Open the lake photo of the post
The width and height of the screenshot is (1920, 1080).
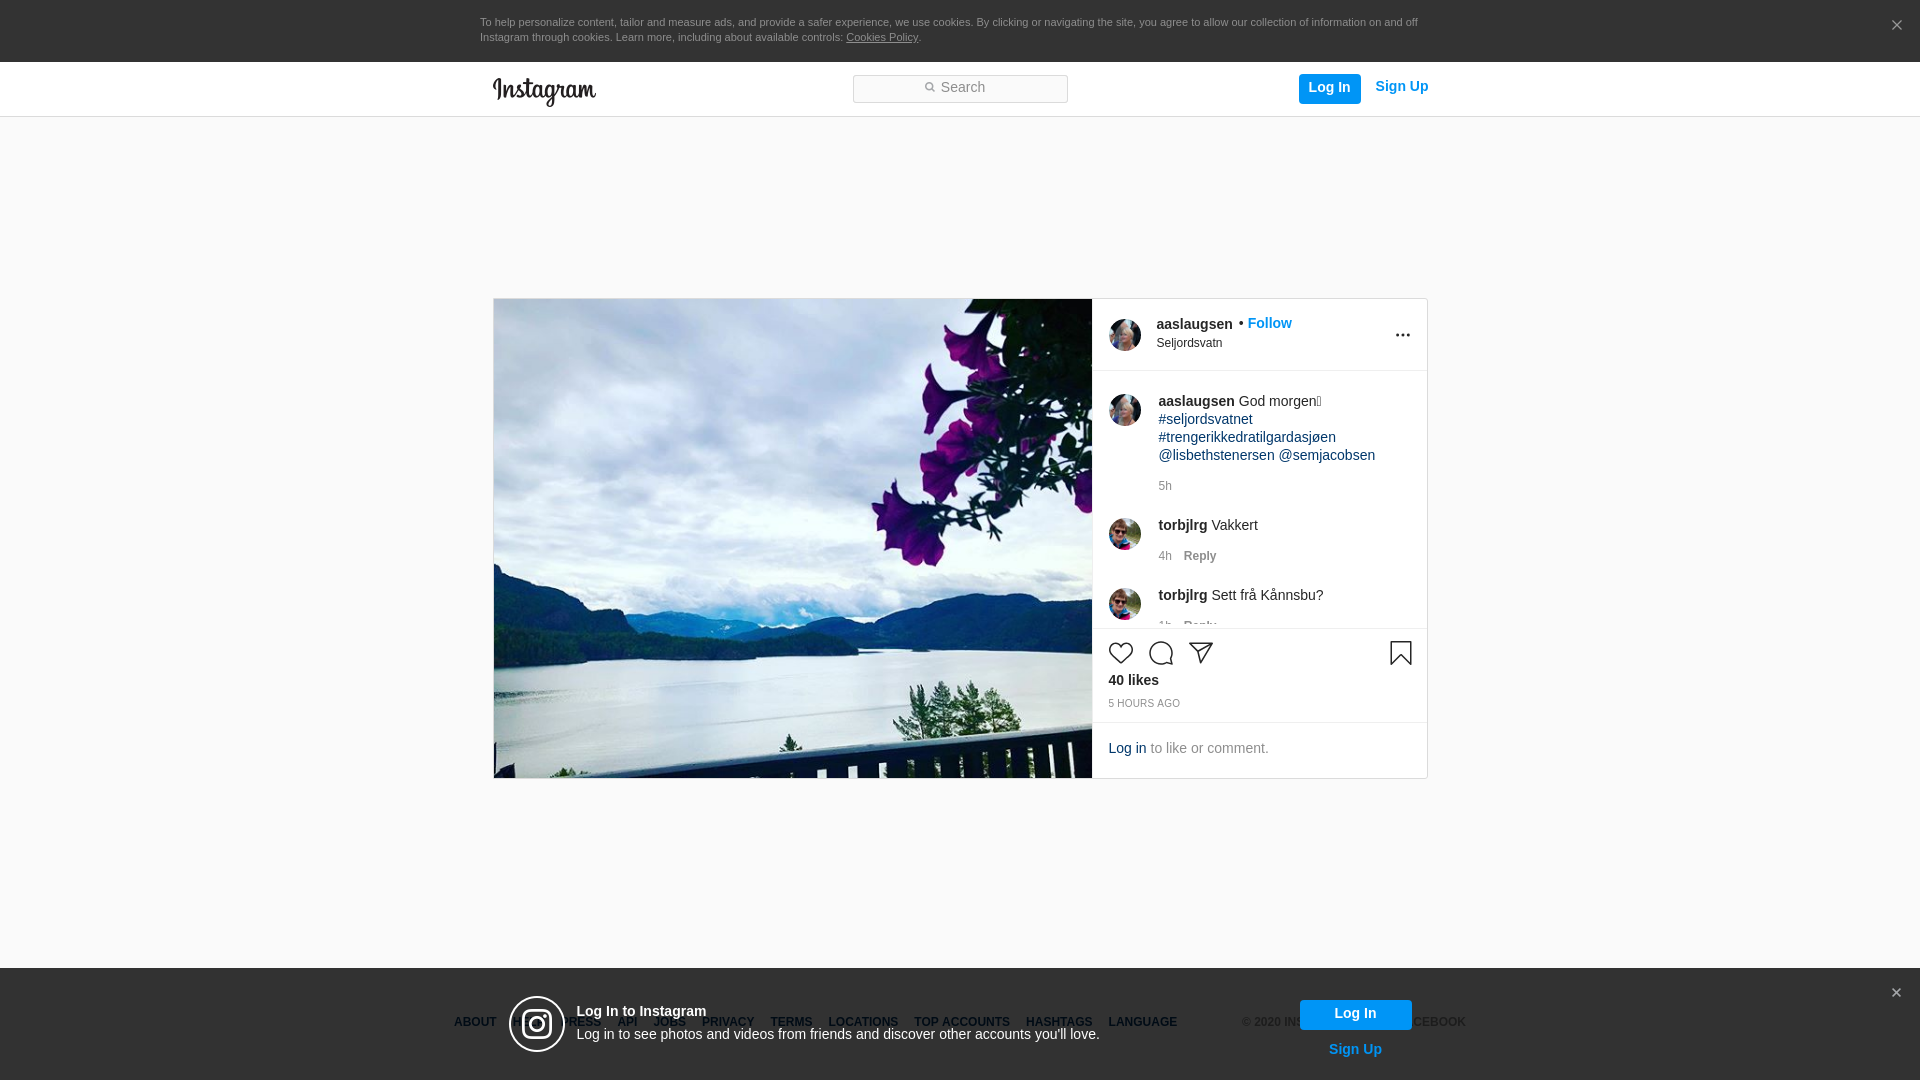[793, 538]
